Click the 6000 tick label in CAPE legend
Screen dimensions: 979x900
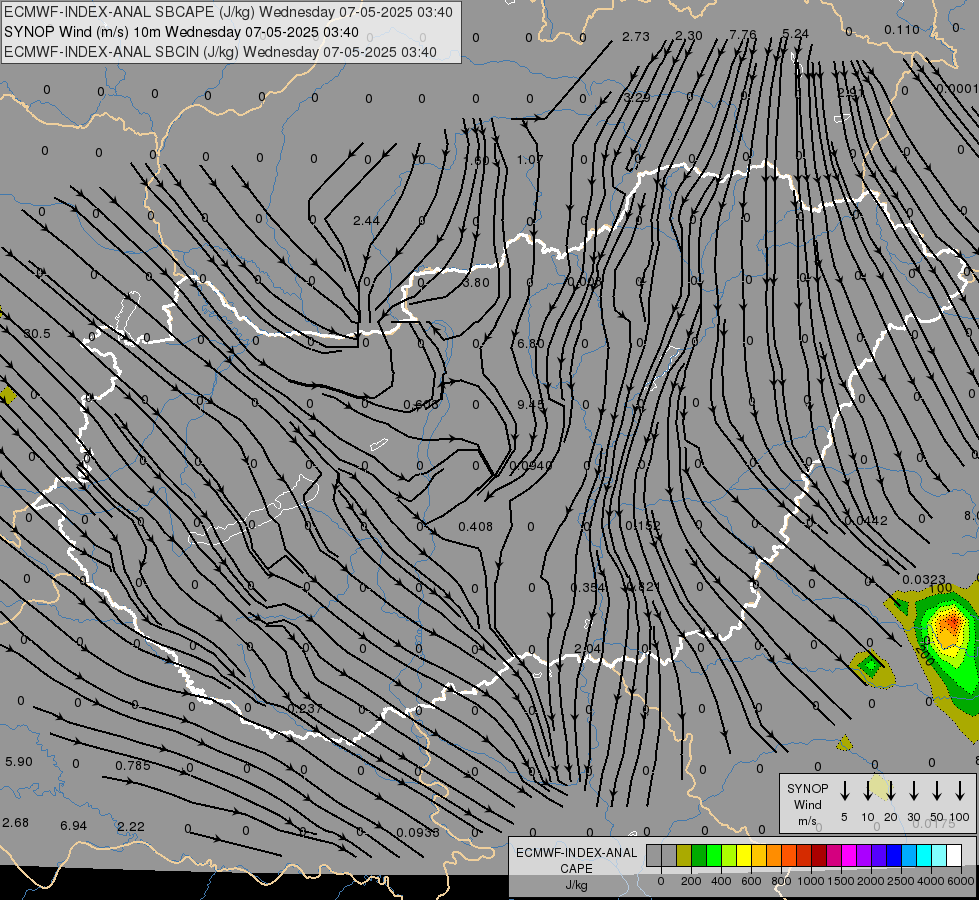tap(962, 881)
